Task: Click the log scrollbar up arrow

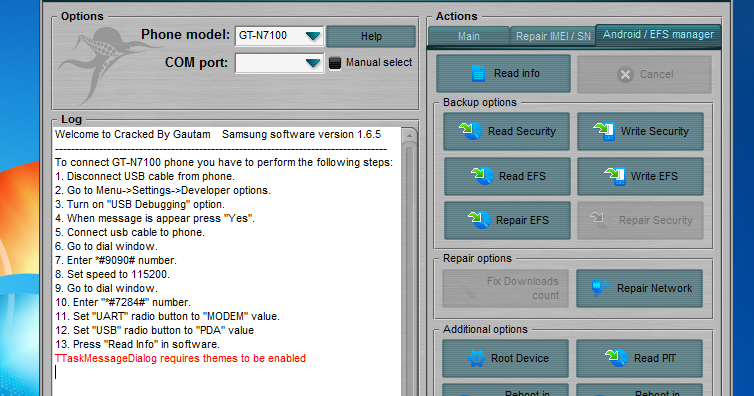Action: point(409,136)
